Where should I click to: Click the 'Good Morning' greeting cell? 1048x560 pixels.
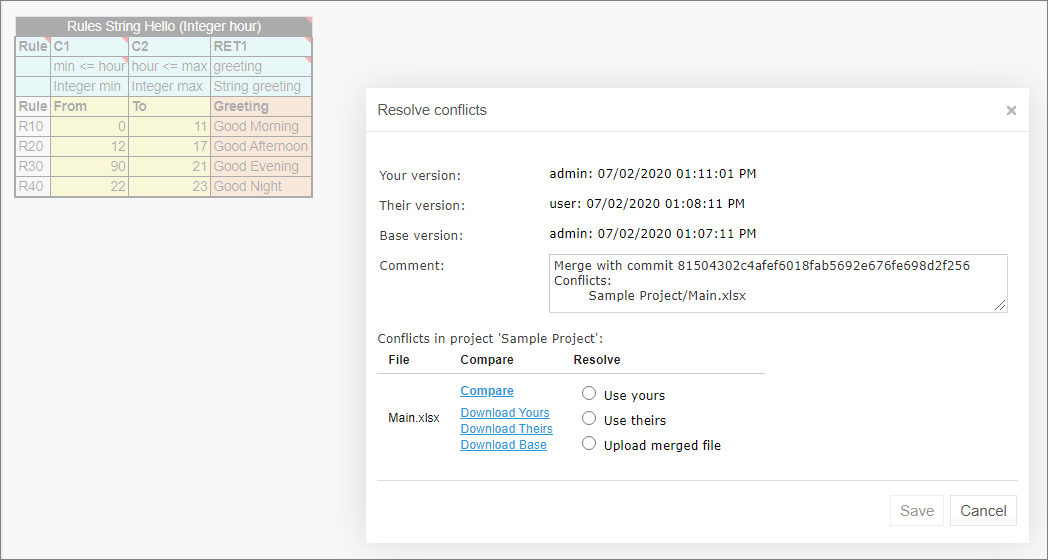(260, 127)
